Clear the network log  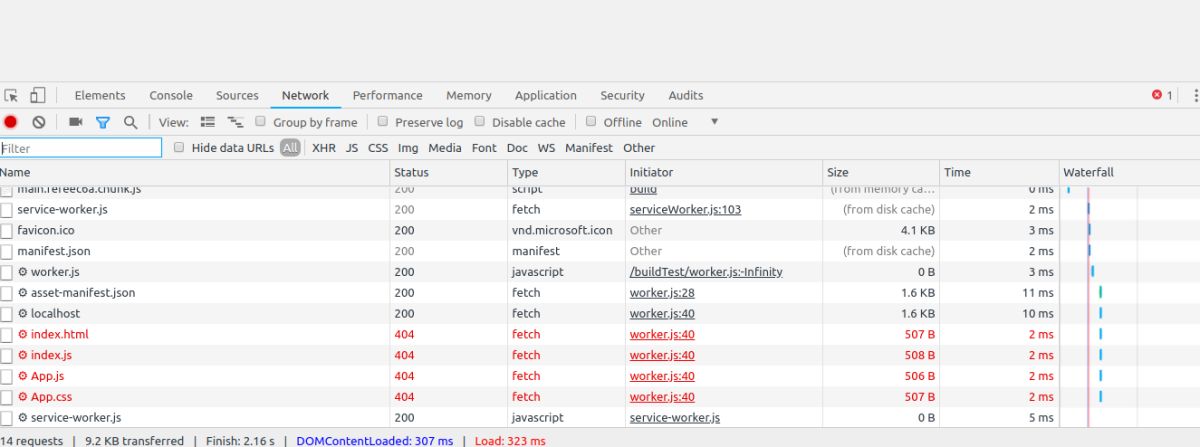(x=39, y=122)
